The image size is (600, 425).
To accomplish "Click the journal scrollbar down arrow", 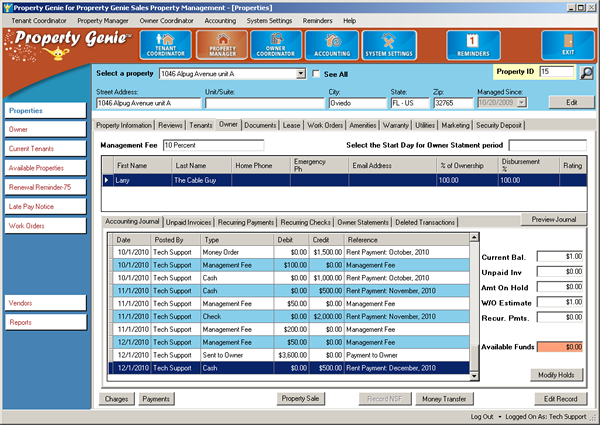I will pos(474,376).
